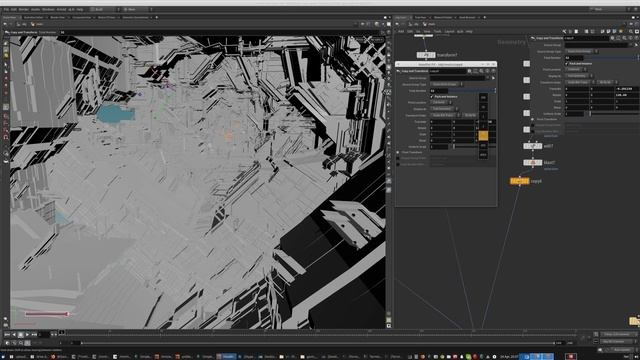Add a new pane tab beside Geometry Spreadsheet
This screenshot has height=360, width=640.
tap(157, 18)
